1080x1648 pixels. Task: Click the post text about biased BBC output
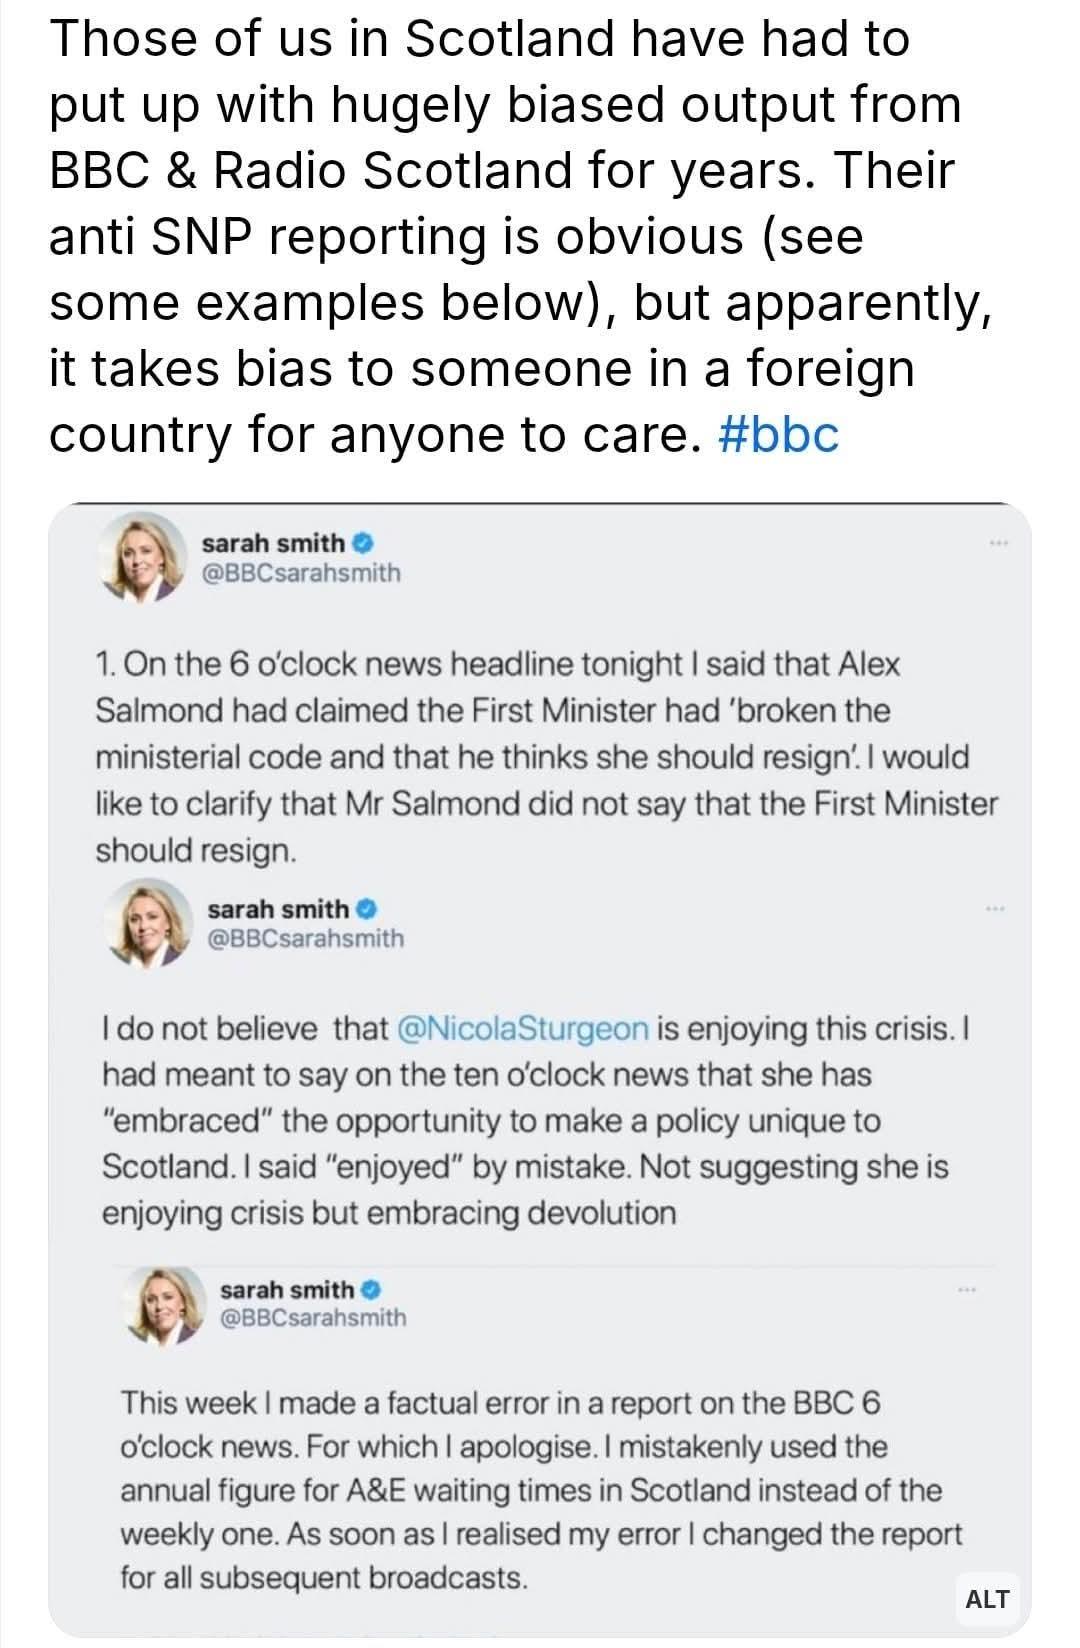tap(505, 236)
